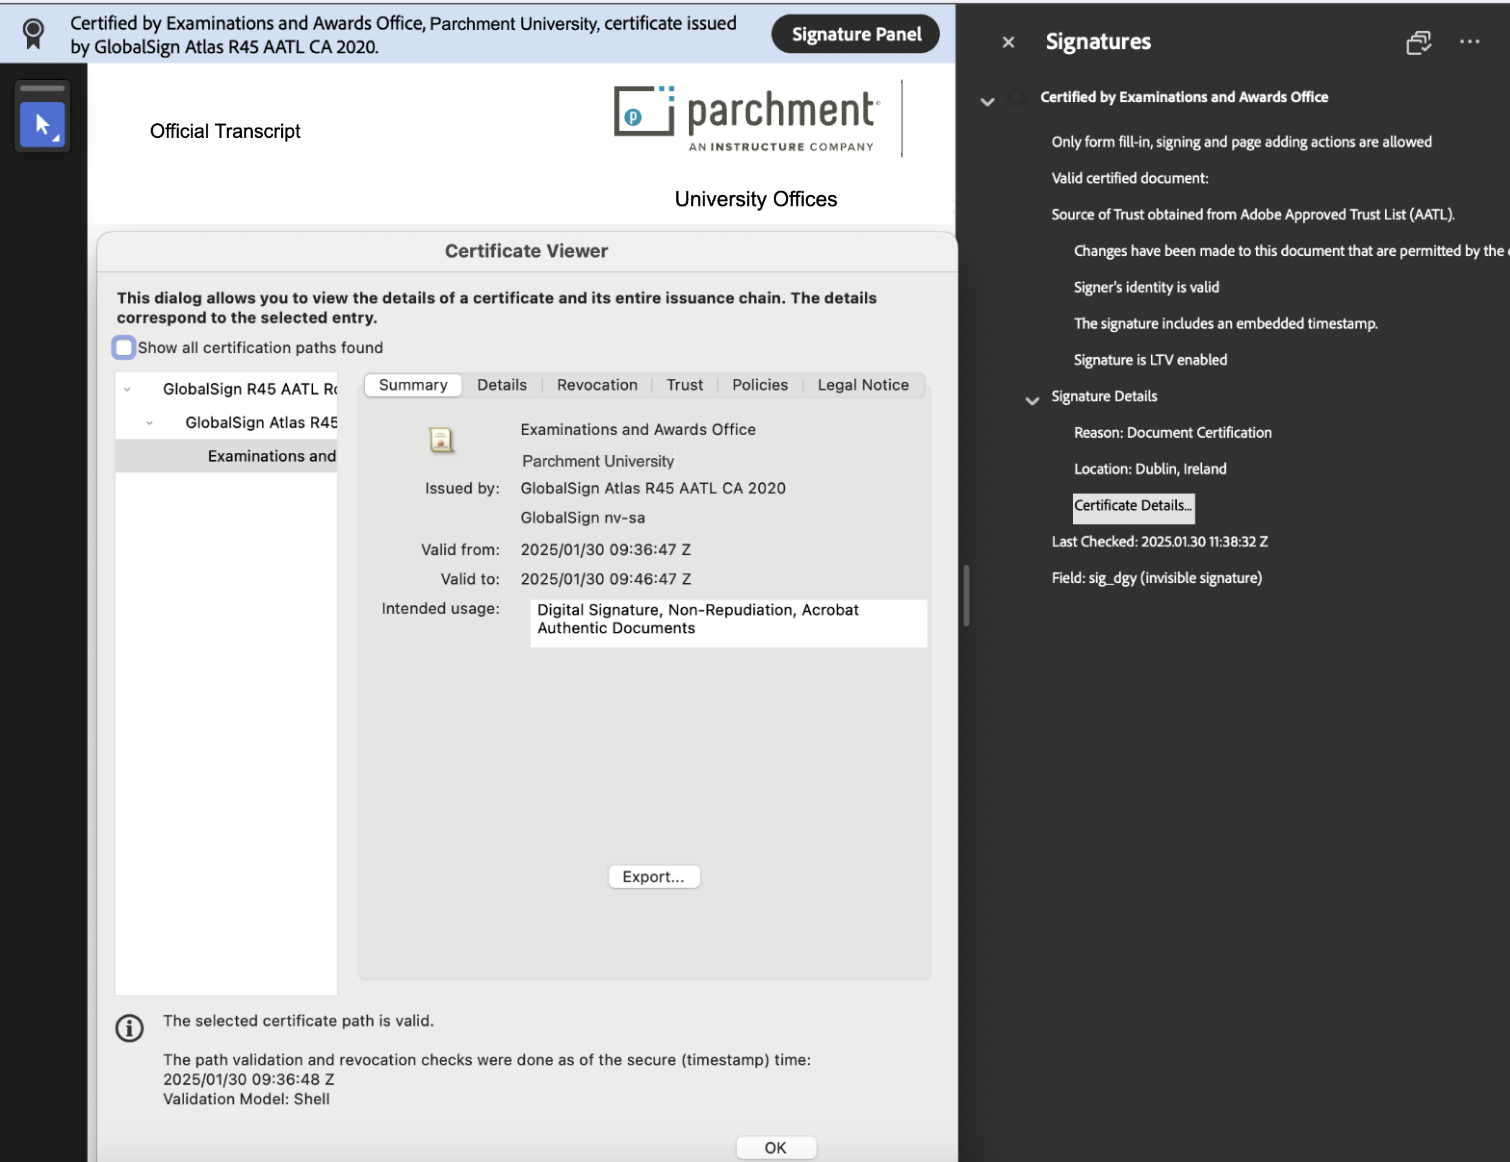Enable Show all certification paths found
This screenshot has height=1162, width=1510.
tap(123, 347)
